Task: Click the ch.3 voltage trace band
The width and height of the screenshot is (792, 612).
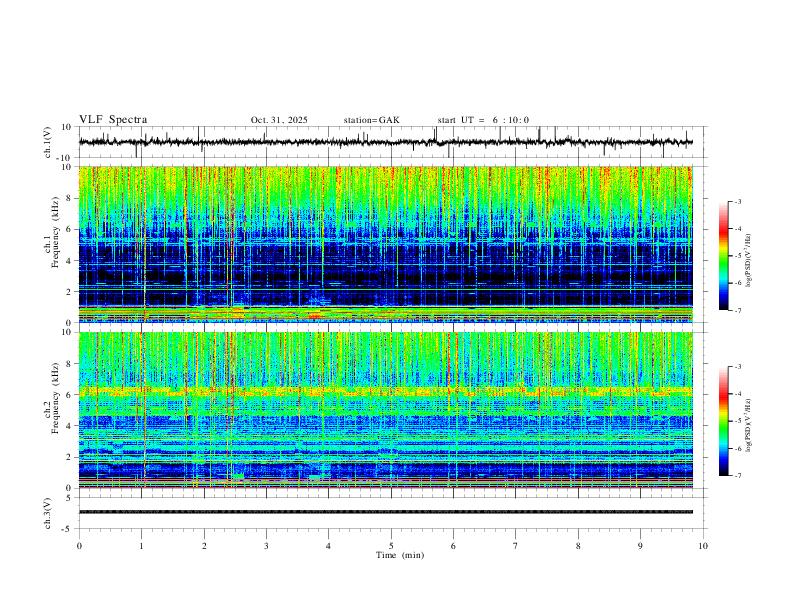Action: pyautogui.click(x=386, y=512)
